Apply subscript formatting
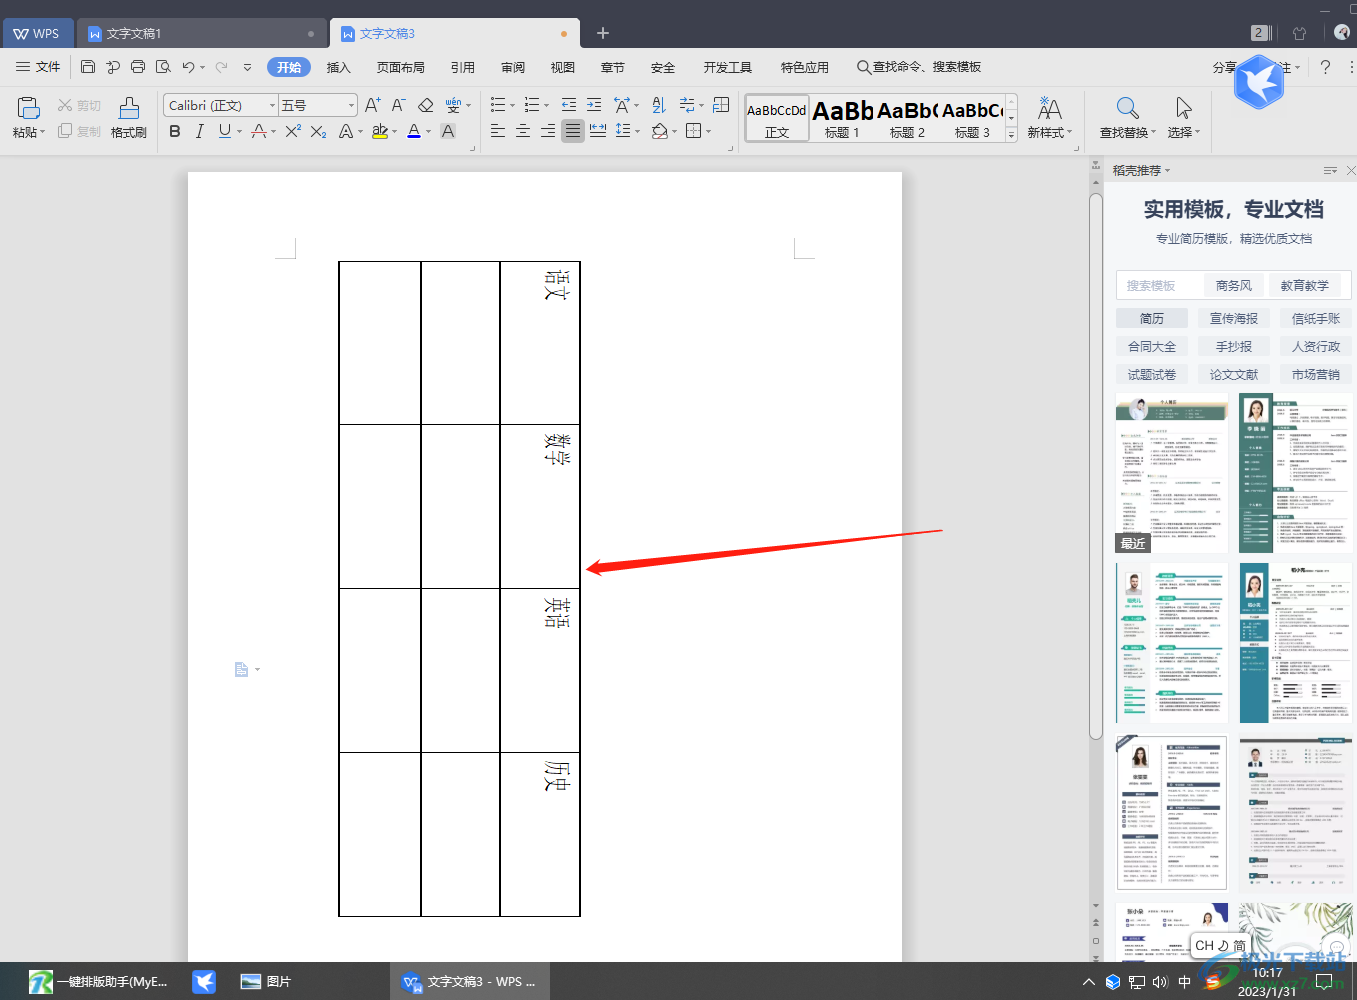The height and width of the screenshot is (1000, 1357). click(x=318, y=131)
